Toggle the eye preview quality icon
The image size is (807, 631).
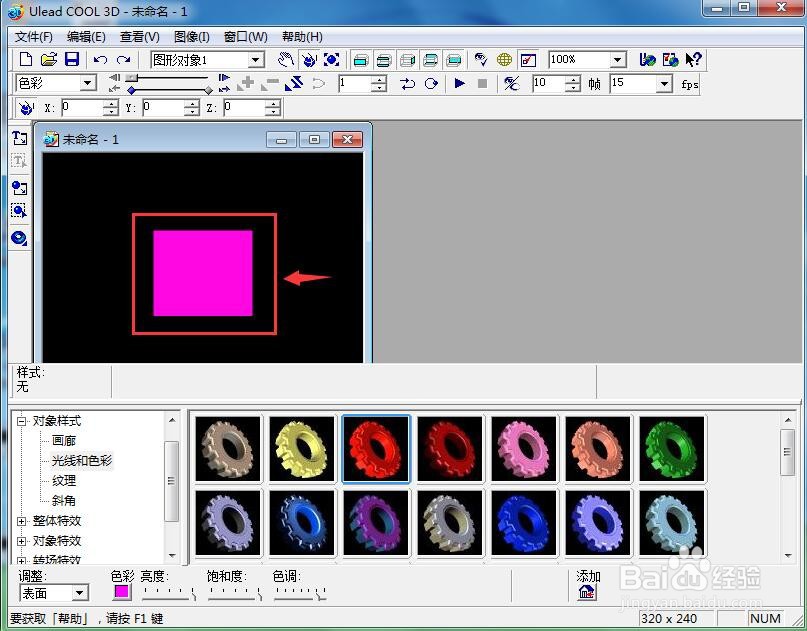481,60
